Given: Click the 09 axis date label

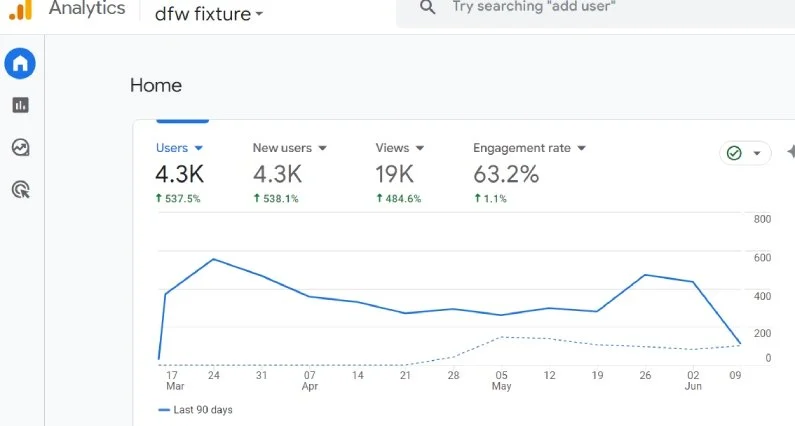Looking at the screenshot, I should tap(735, 375).
